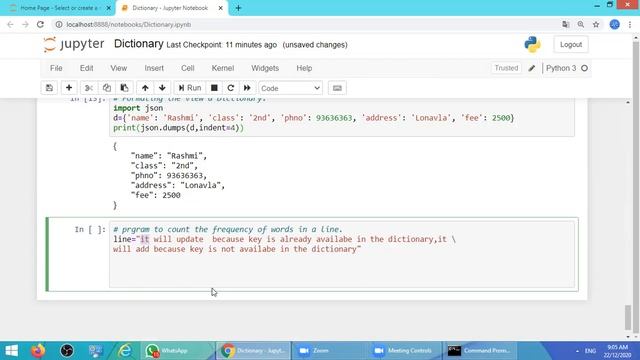Open Firefox from the taskbar
The width and height of the screenshot is (640, 360).
point(38,351)
